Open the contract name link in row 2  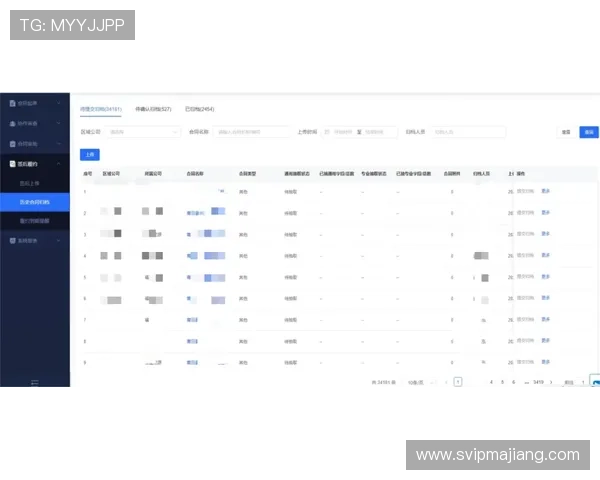(x=206, y=212)
